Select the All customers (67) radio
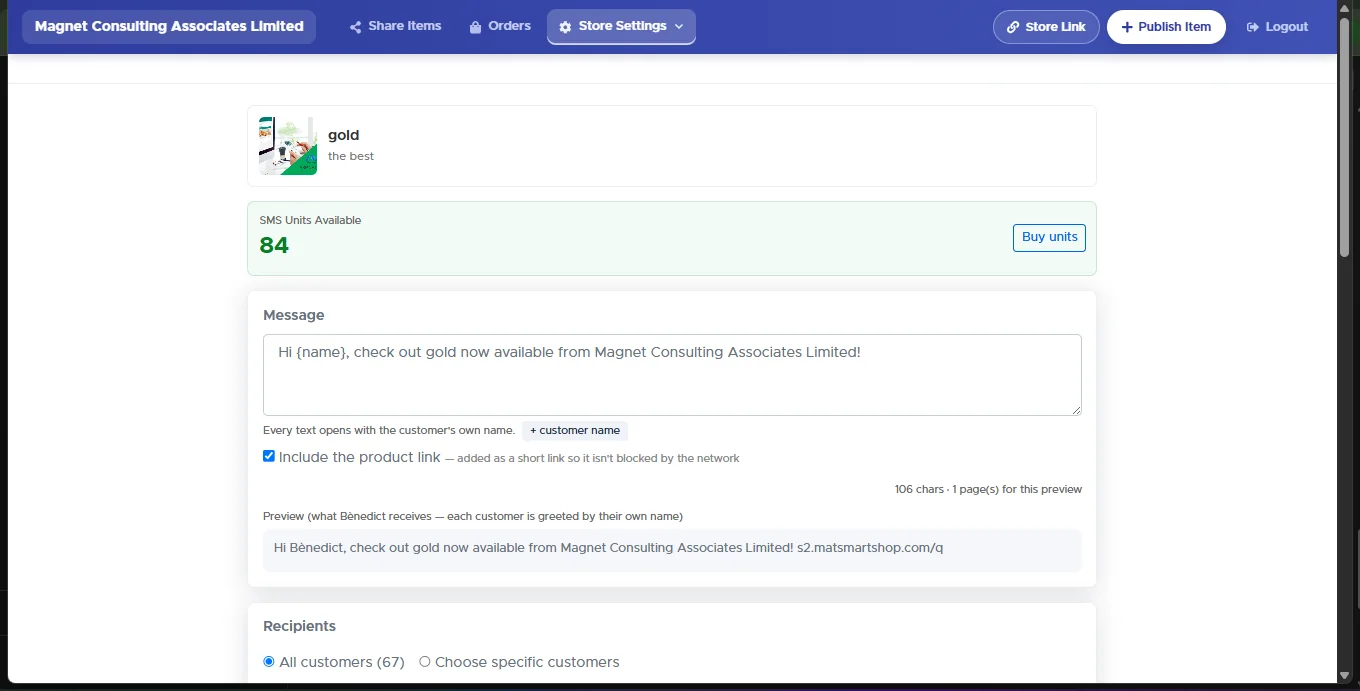1360x691 pixels. tap(269, 662)
